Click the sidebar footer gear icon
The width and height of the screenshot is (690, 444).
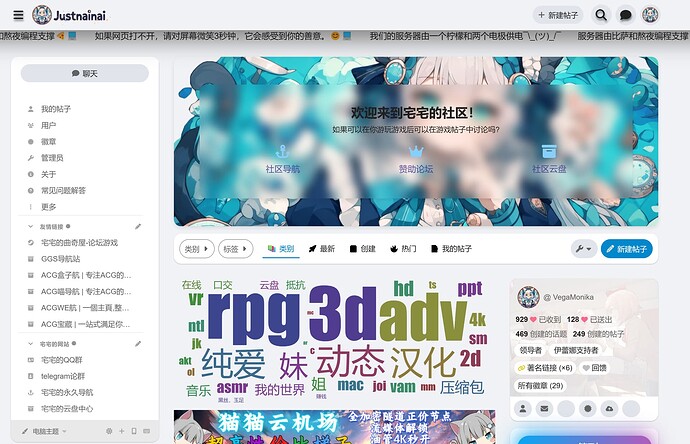click(x=109, y=431)
